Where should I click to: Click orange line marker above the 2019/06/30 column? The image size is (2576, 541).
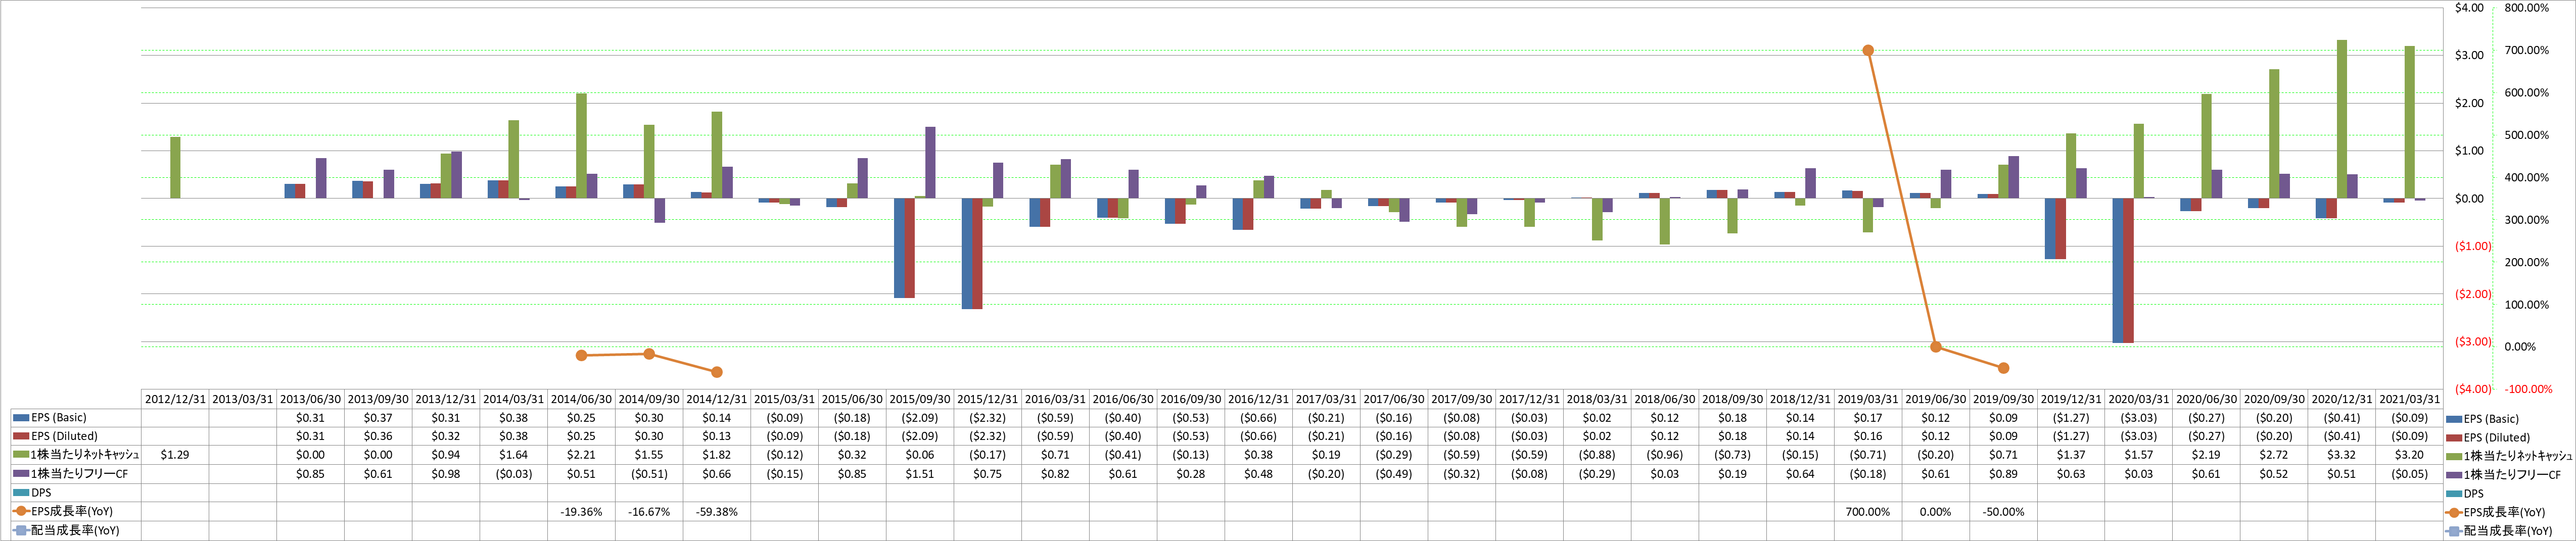point(1936,347)
